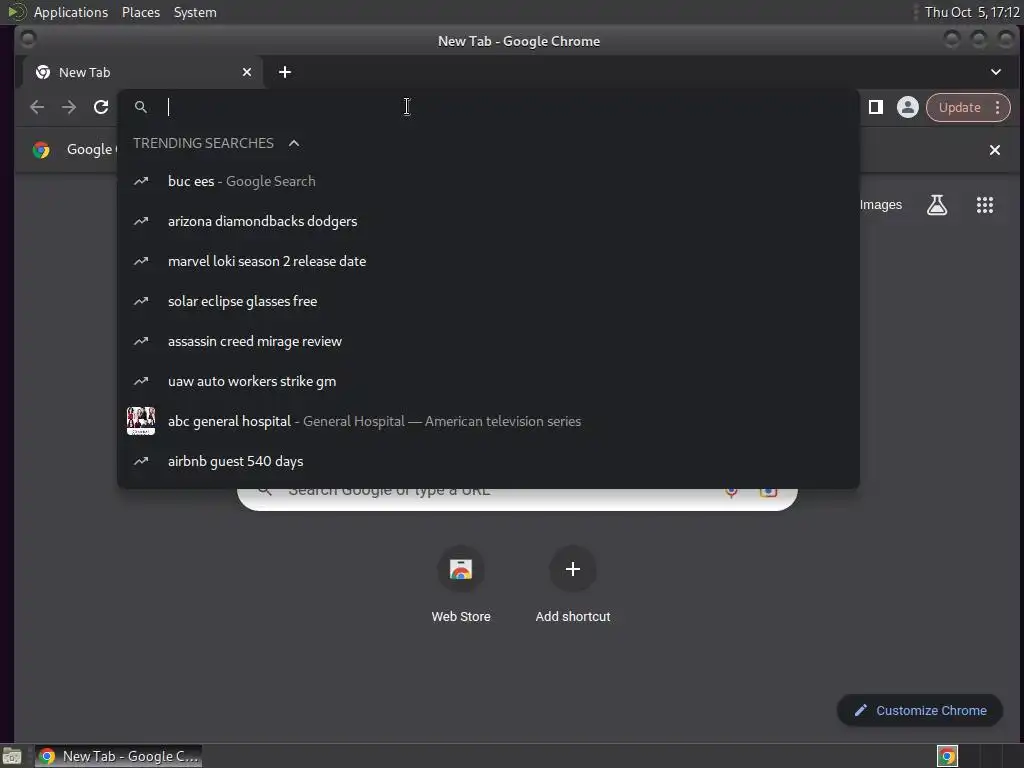Screen dimensions: 1024x768
Task: Open the Places menu
Action: click(141, 12)
